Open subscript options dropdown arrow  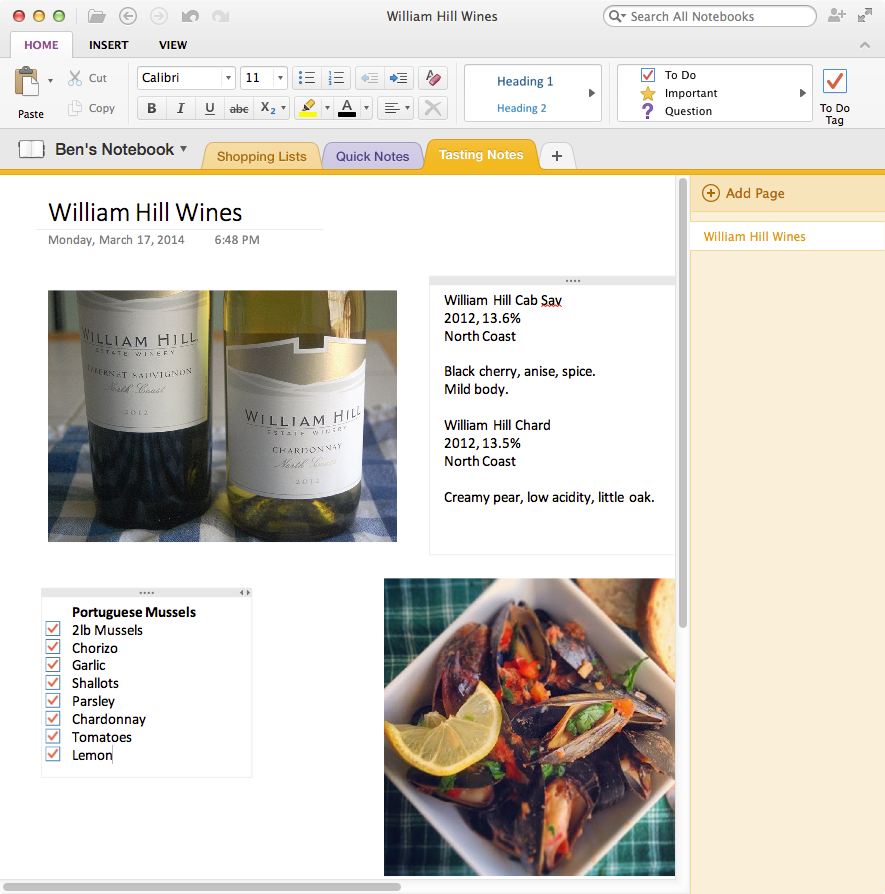click(283, 108)
